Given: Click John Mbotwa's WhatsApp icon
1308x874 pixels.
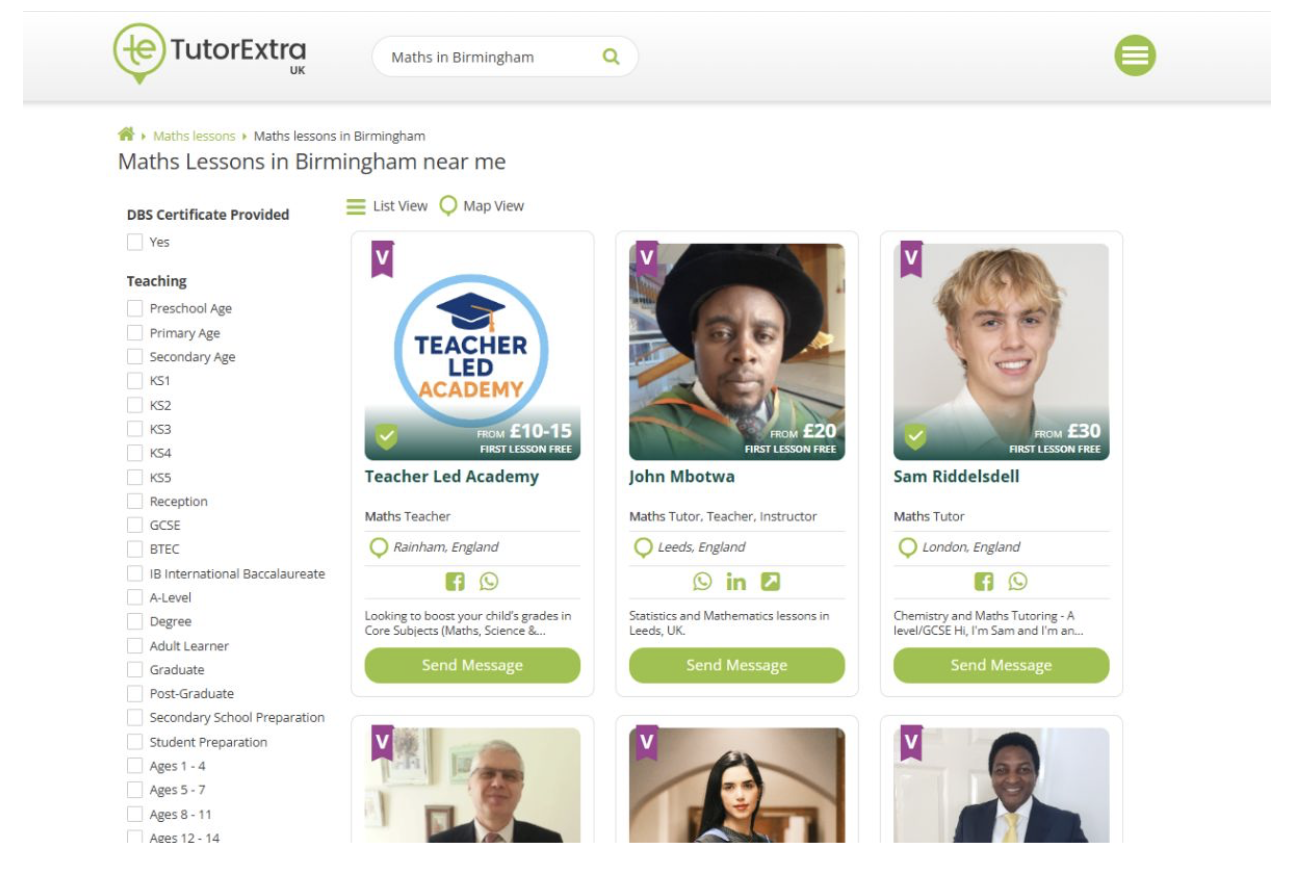Looking at the screenshot, I should click(x=703, y=581).
